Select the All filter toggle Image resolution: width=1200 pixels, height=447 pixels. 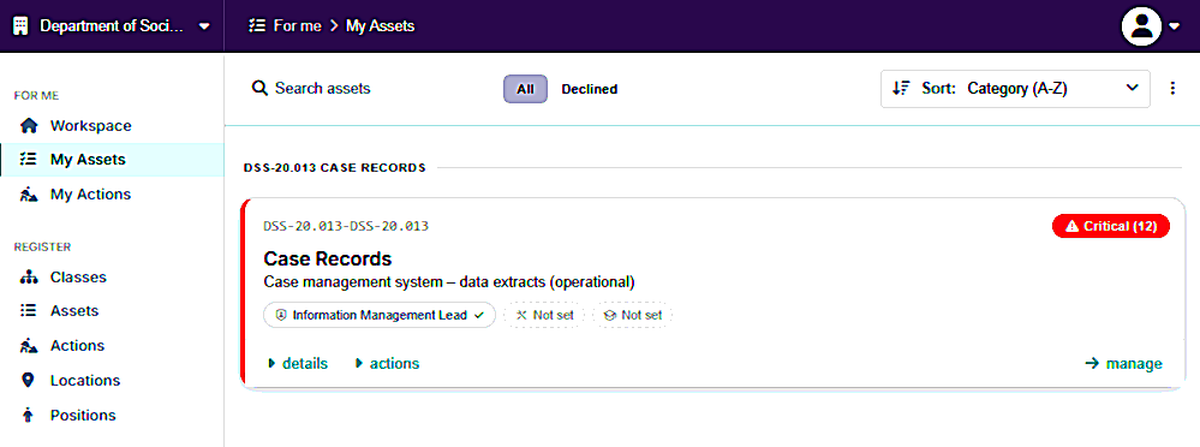click(x=525, y=89)
